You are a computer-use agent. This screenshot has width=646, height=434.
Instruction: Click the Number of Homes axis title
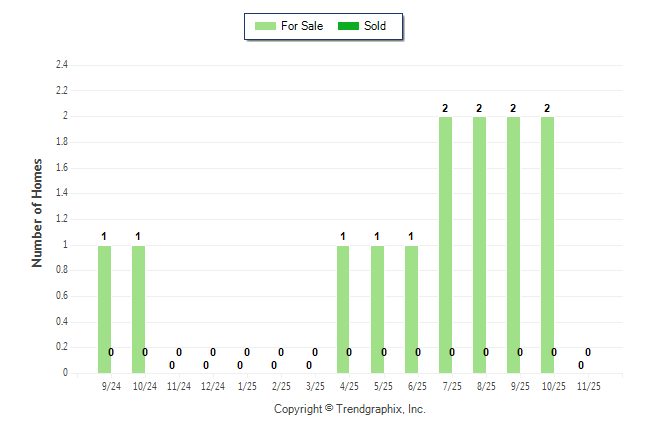(37, 212)
